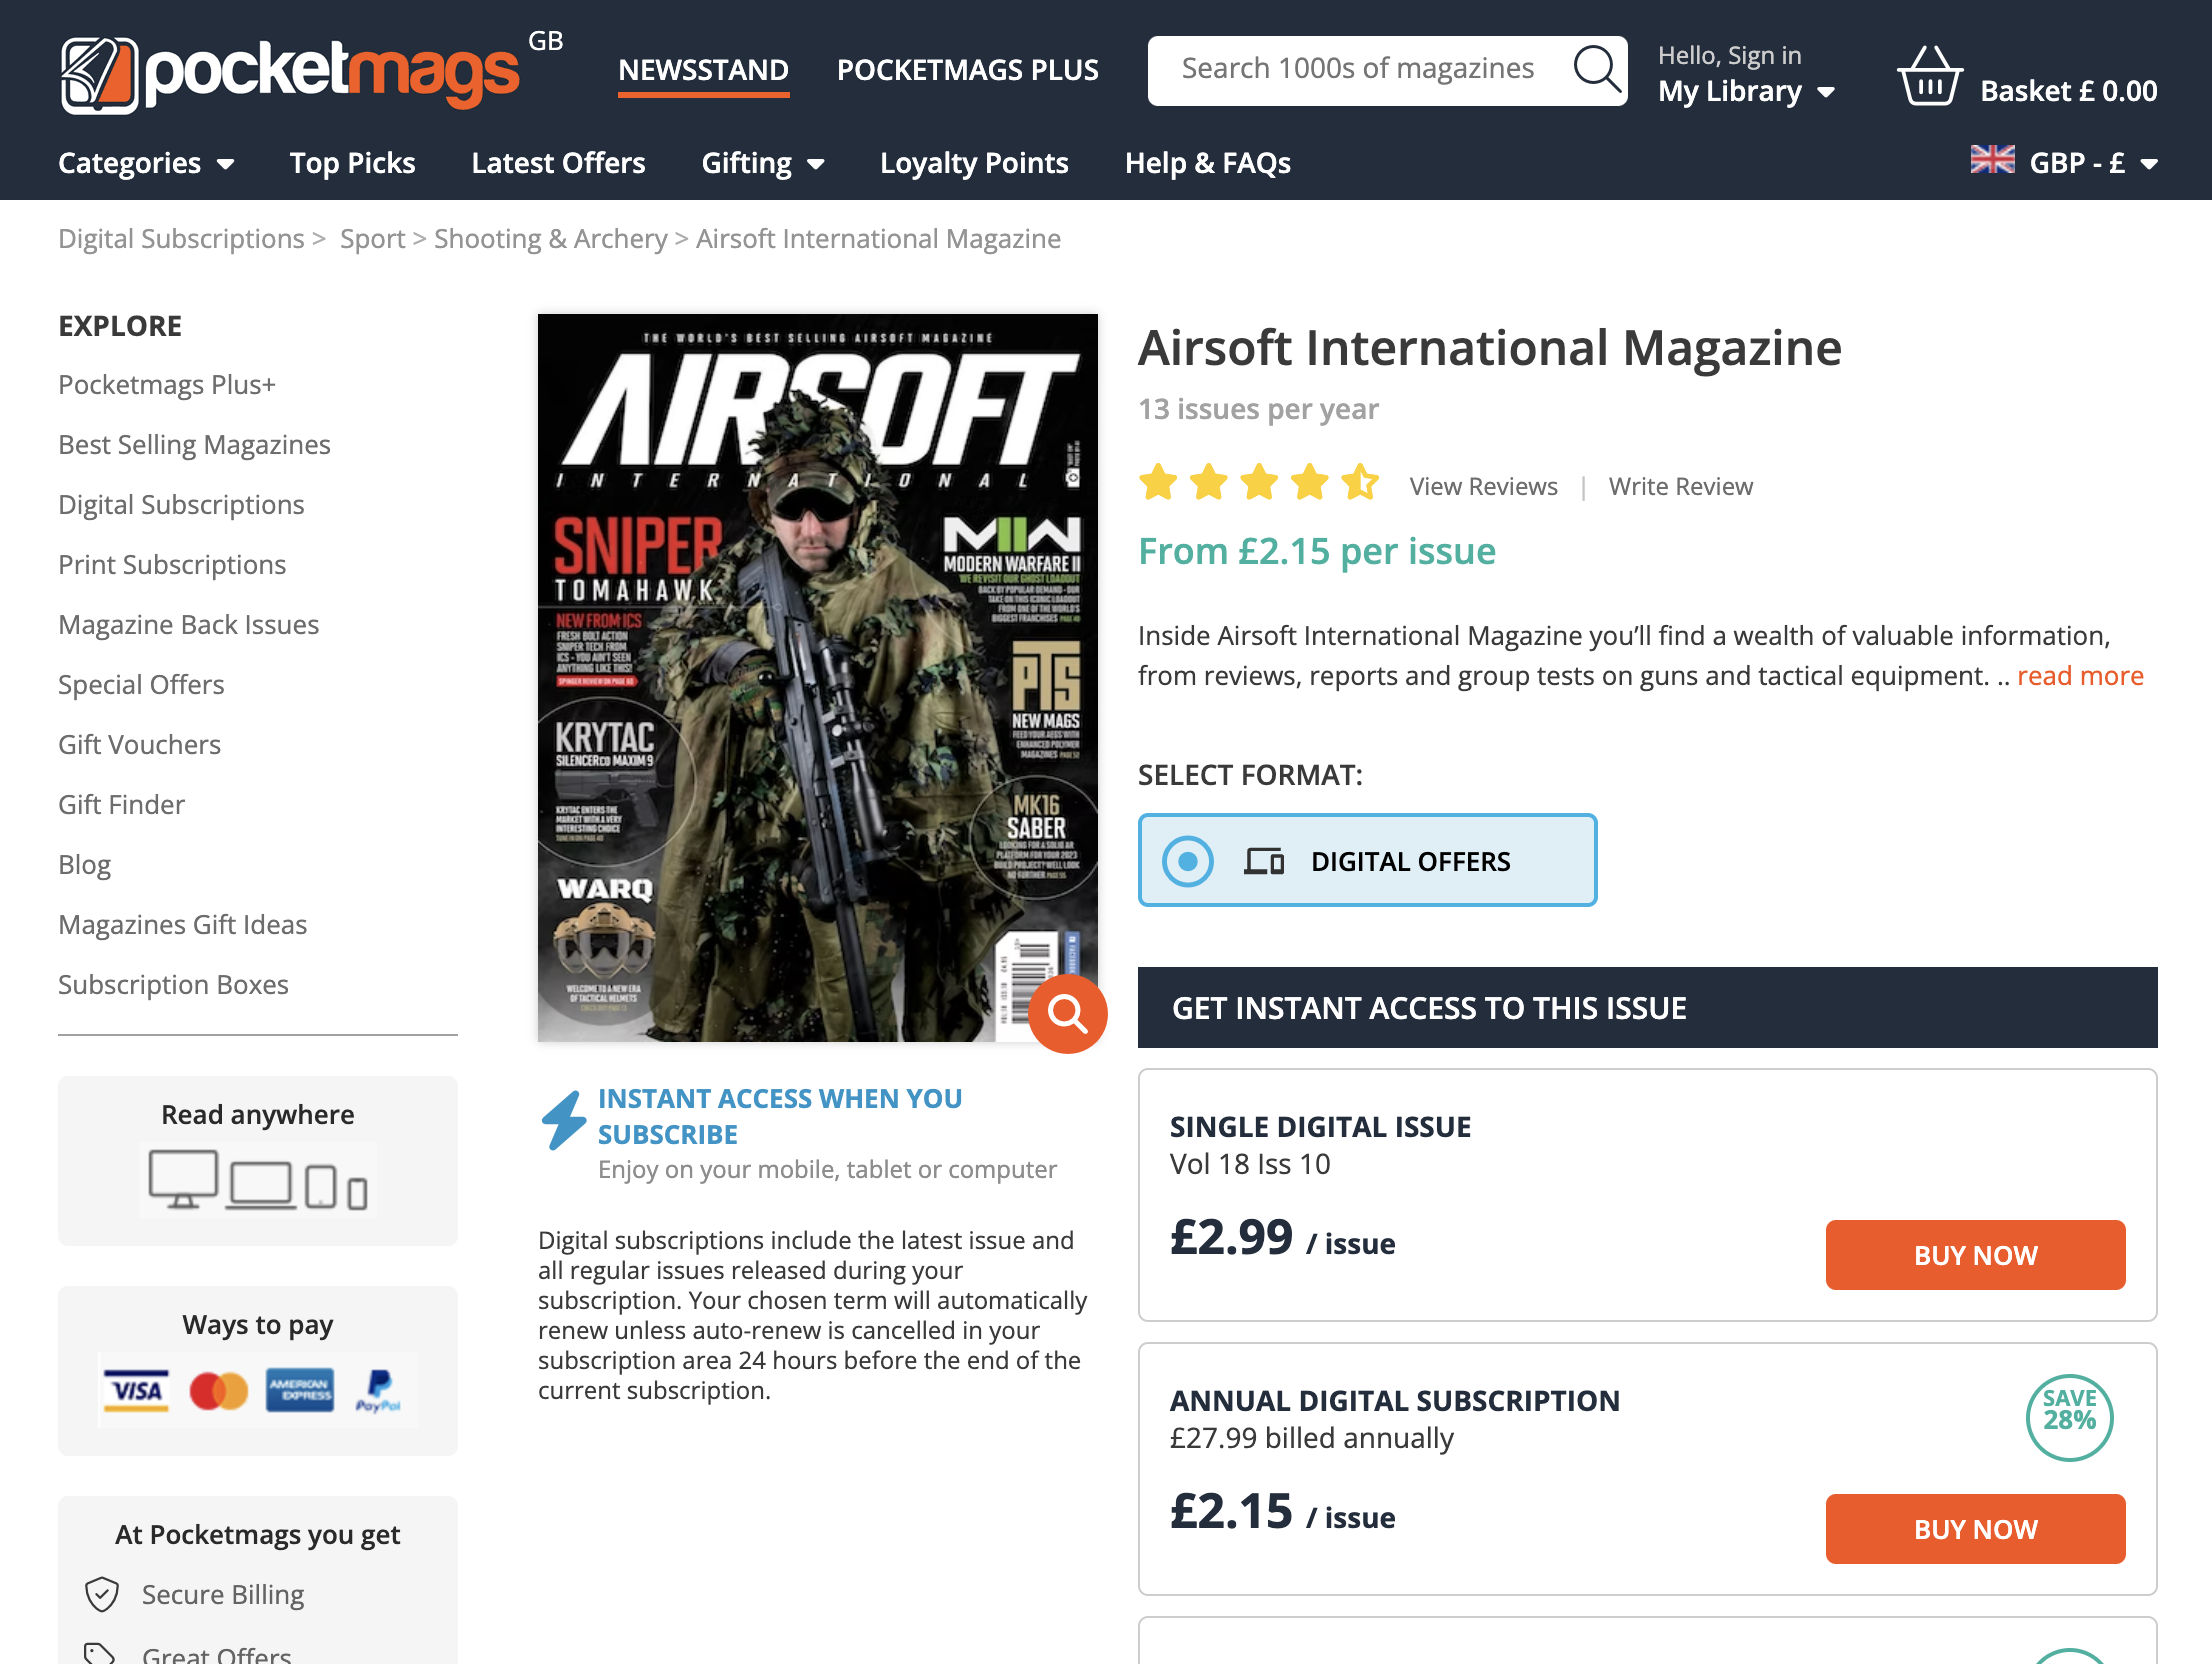The width and height of the screenshot is (2212, 1664).
Task: Click Airsoft International Magazine breadcrumb
Action: coord(878,239)
